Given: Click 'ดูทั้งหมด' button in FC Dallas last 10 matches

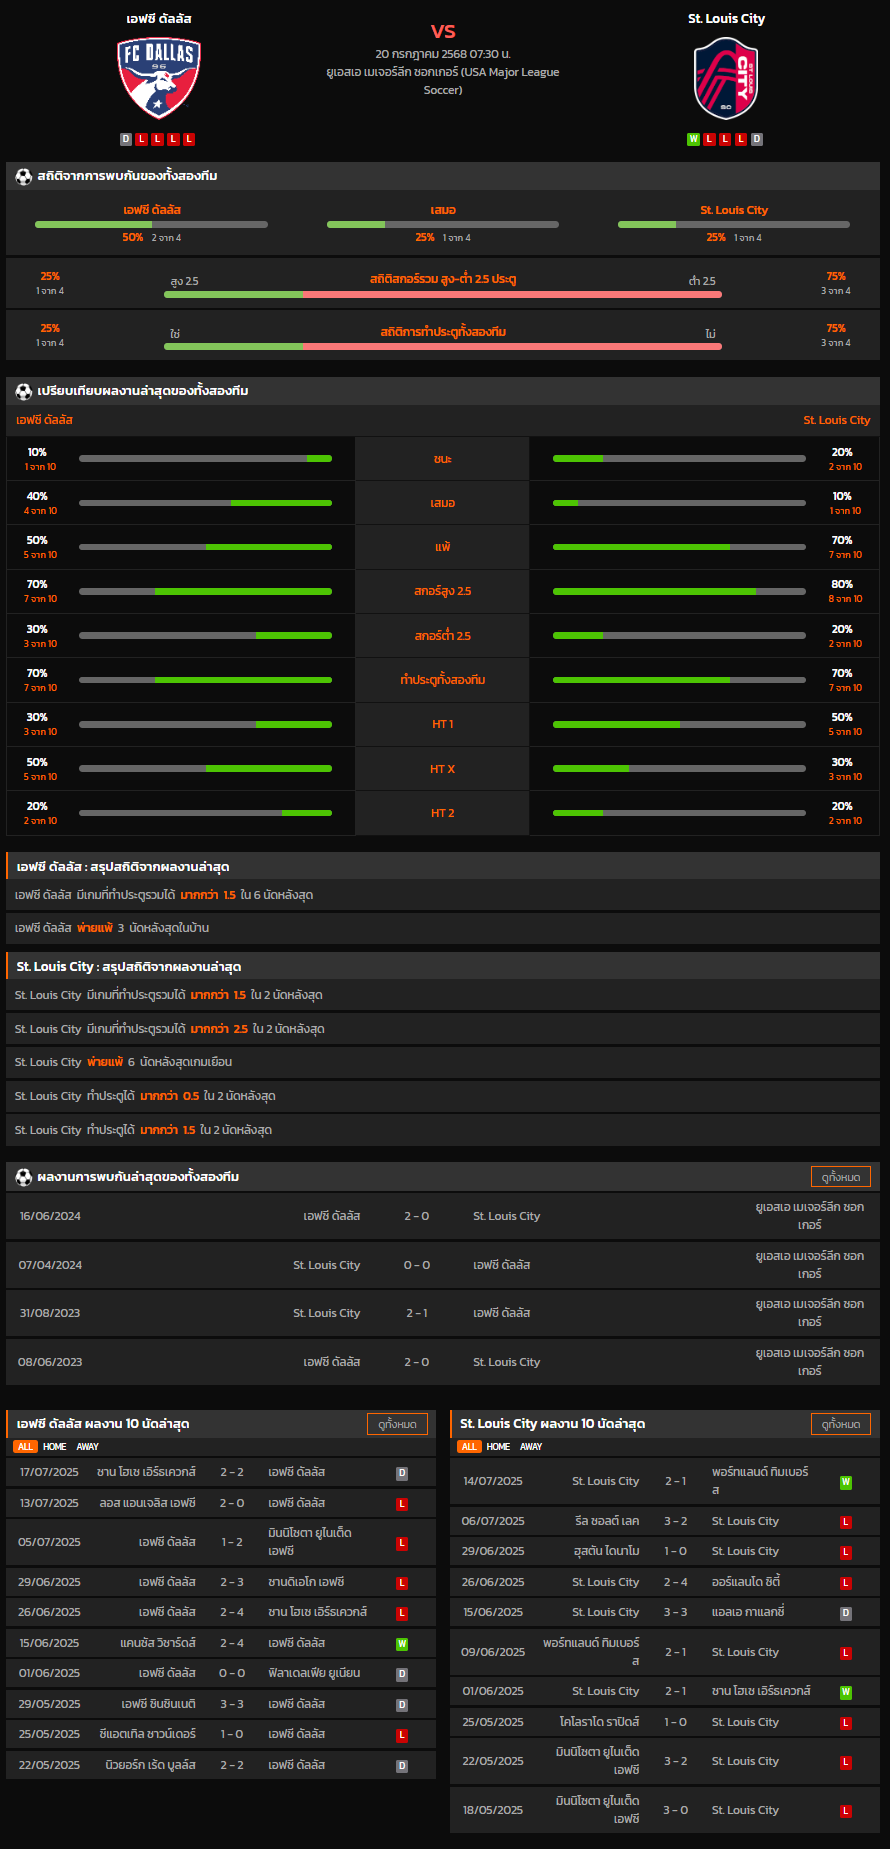Looking at the screenshot, I should (398, 1424).
